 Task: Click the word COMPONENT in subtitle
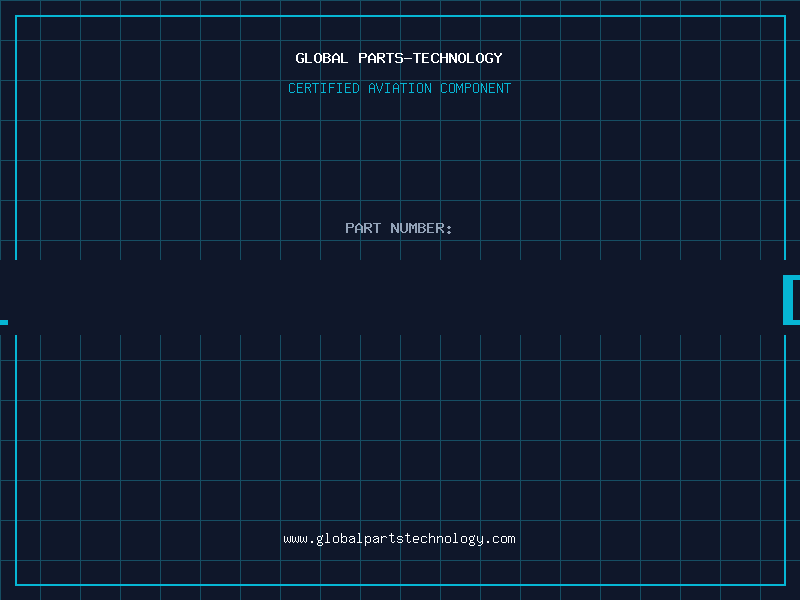point(476,88)
